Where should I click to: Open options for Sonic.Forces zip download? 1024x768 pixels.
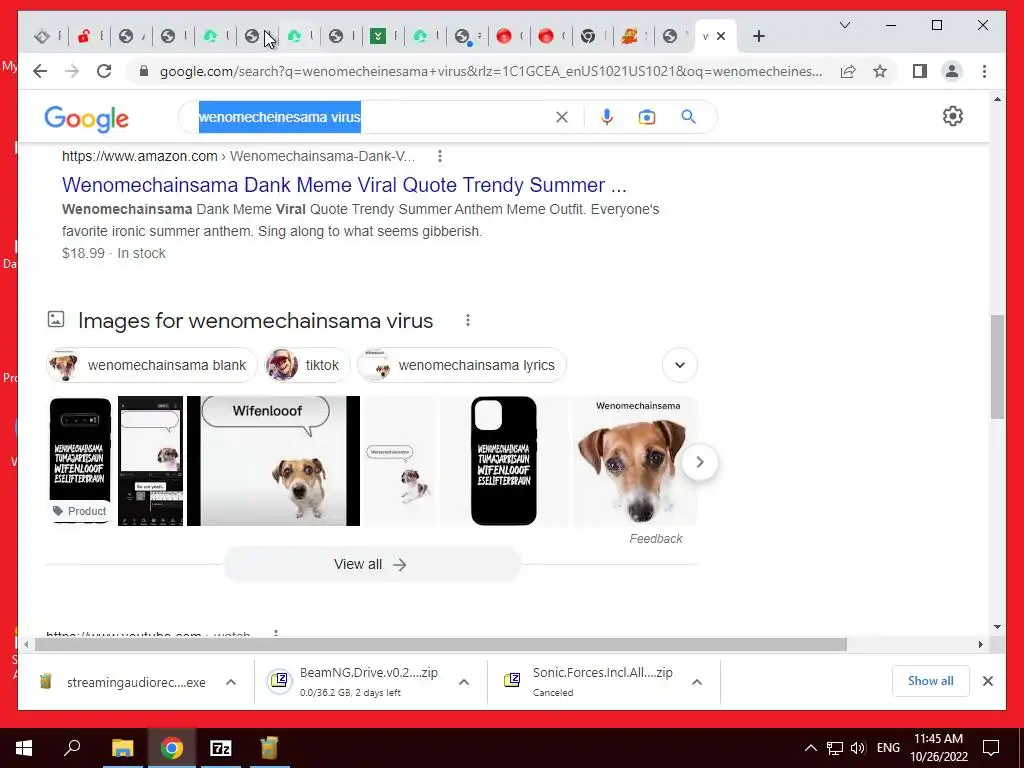[697, 682]
